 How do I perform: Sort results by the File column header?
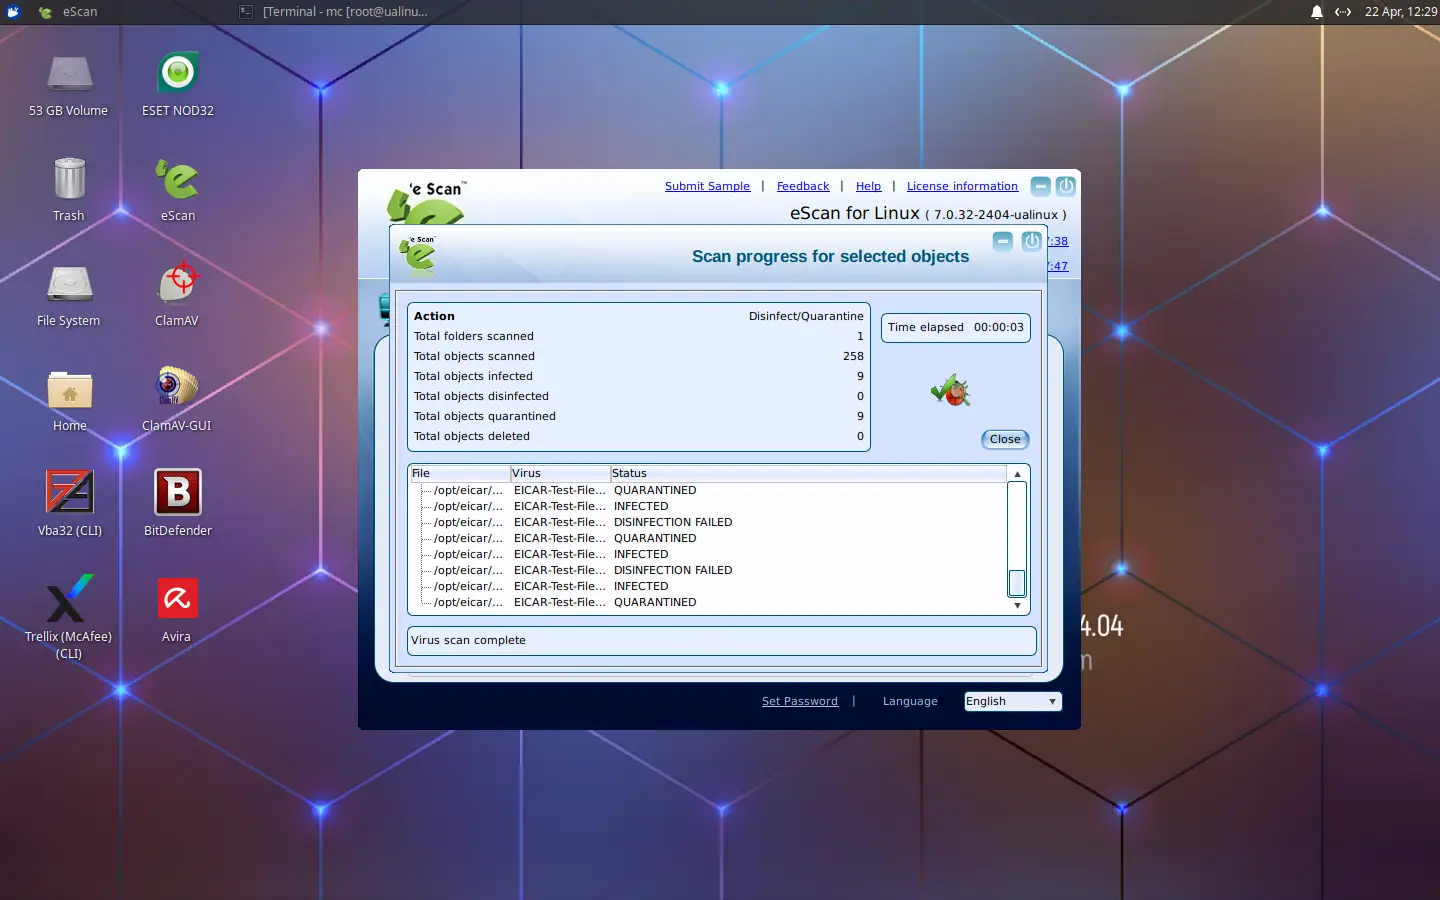[x=460, y=473]
